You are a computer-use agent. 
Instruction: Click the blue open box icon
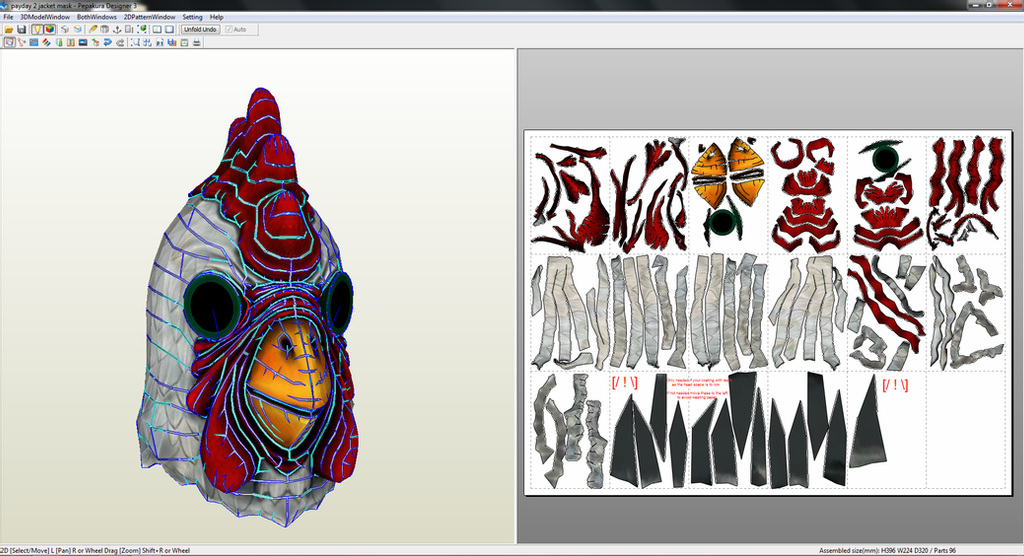(78, 29)
